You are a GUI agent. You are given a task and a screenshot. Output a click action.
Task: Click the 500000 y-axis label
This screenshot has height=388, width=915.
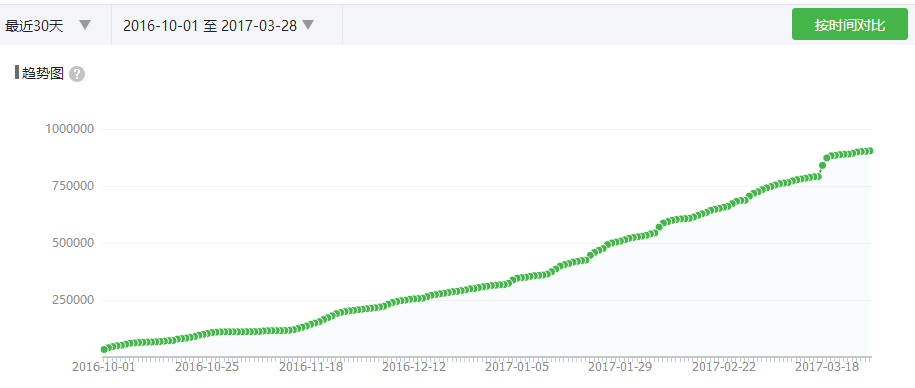click(x=72, y=243)
